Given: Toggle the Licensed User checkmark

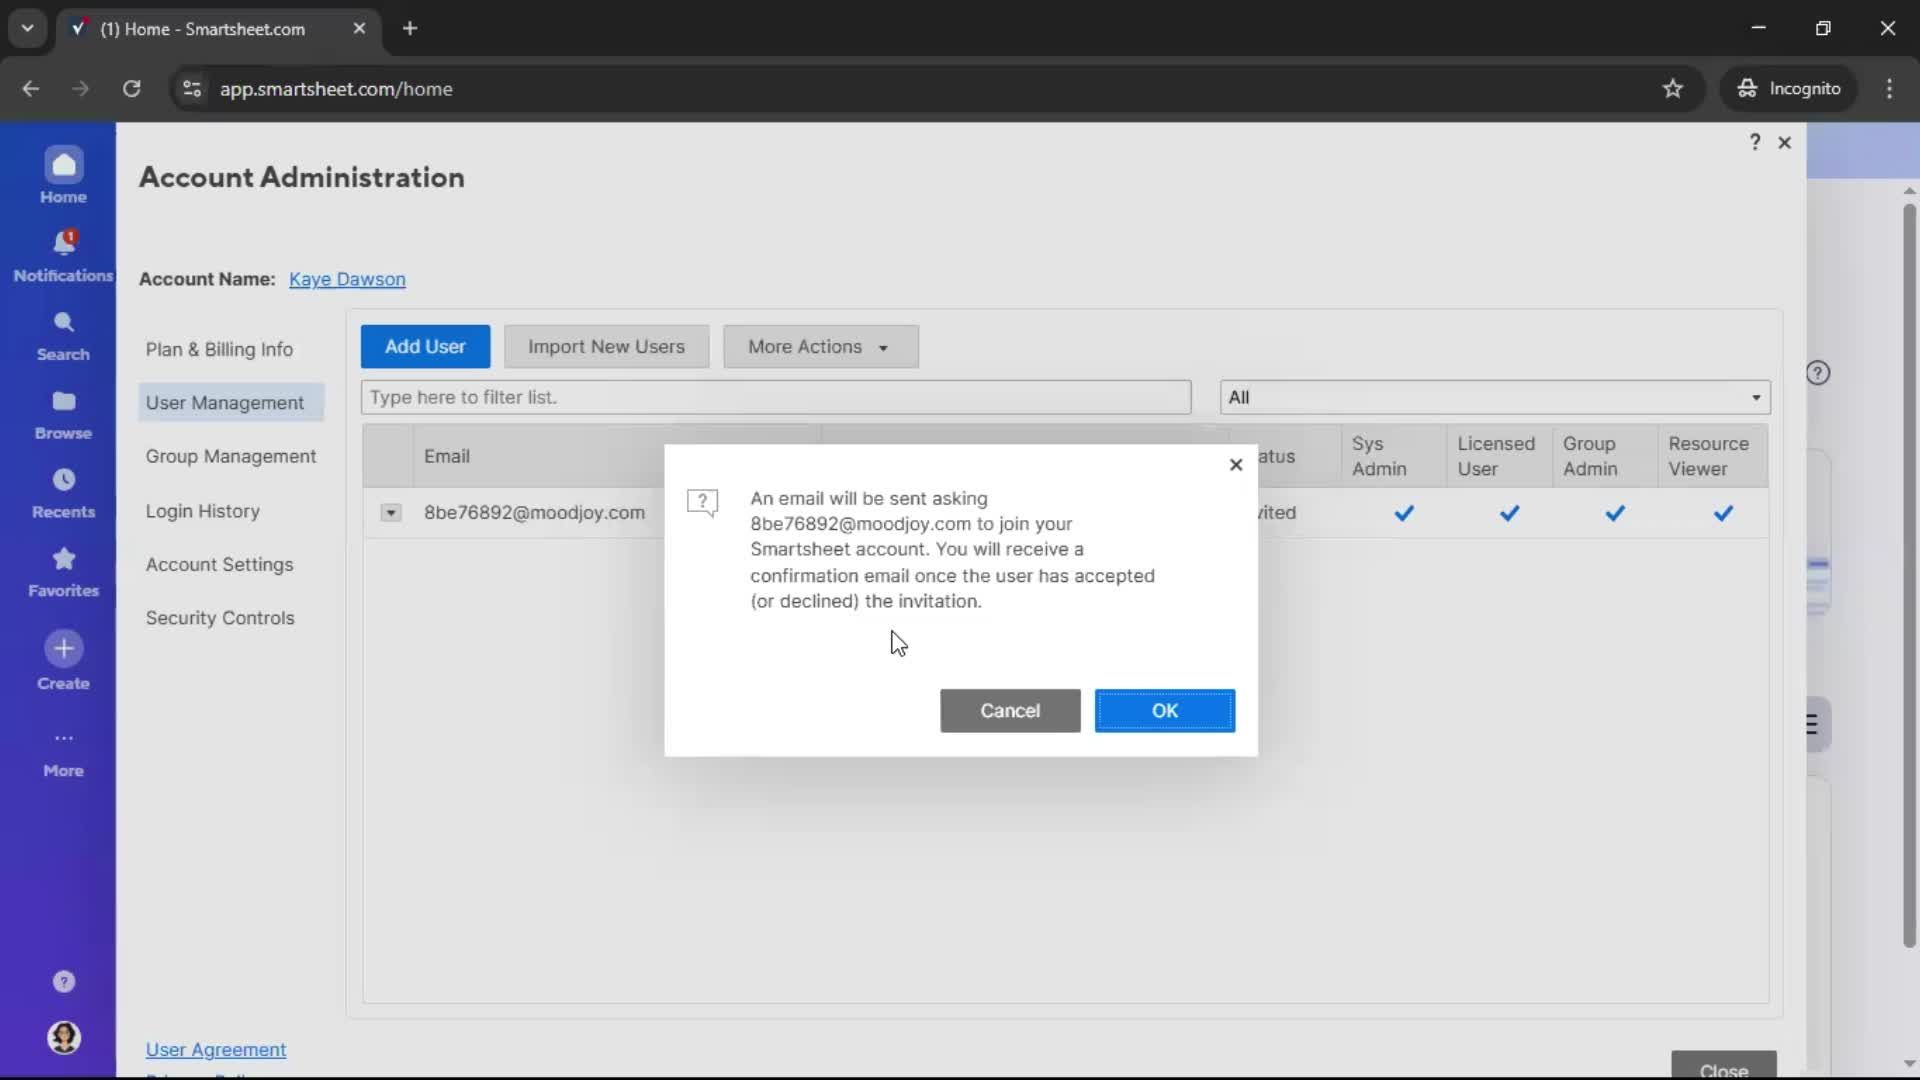Looking at the screenshot, I should point(1509,513).
